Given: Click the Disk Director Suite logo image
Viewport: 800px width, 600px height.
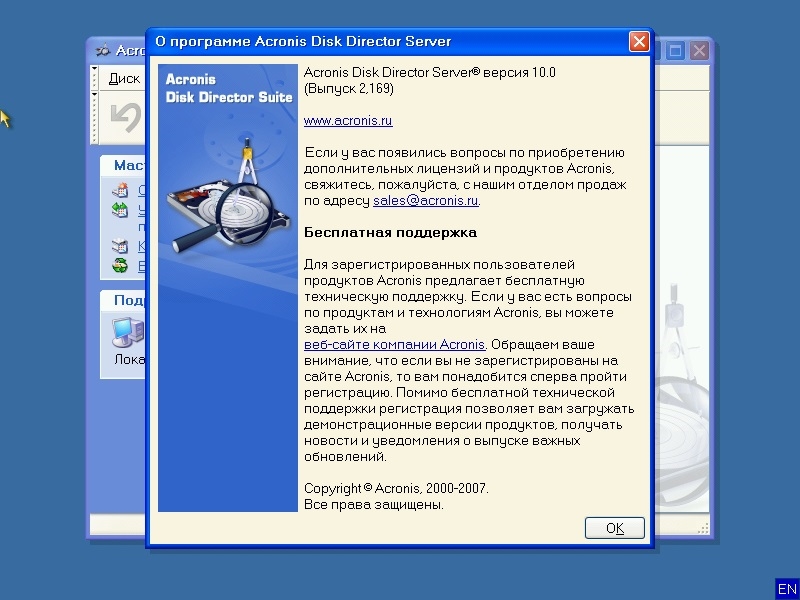Looking at the screenshot, I should click(228, 288).
